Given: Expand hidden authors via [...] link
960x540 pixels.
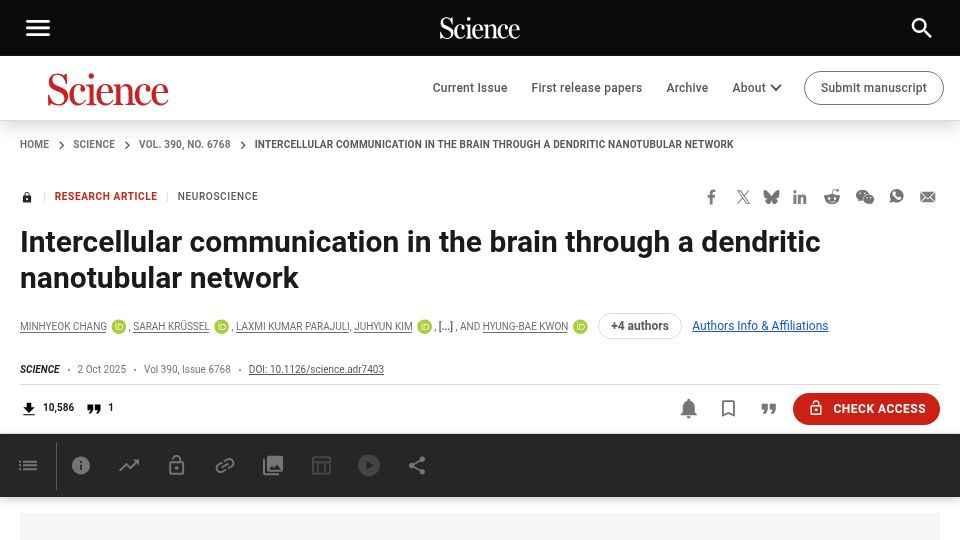Looking at the screenshot, I should pyautogui.click(x=446, y=326).
